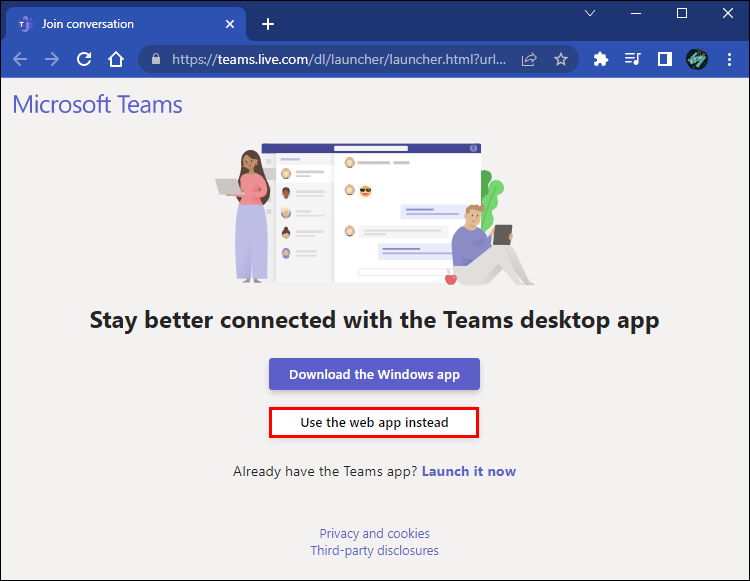Maximize the browser window

tap(682, 13)
